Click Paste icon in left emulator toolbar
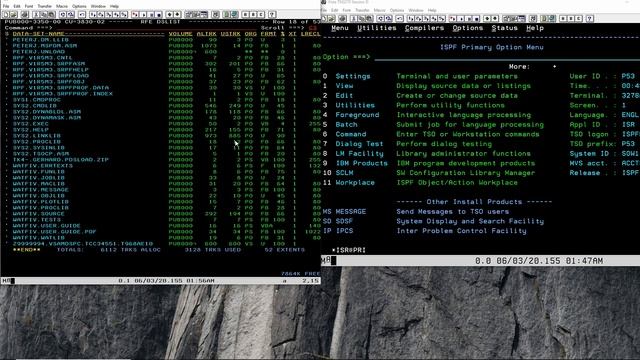640x360 pixels. point(52,14)
